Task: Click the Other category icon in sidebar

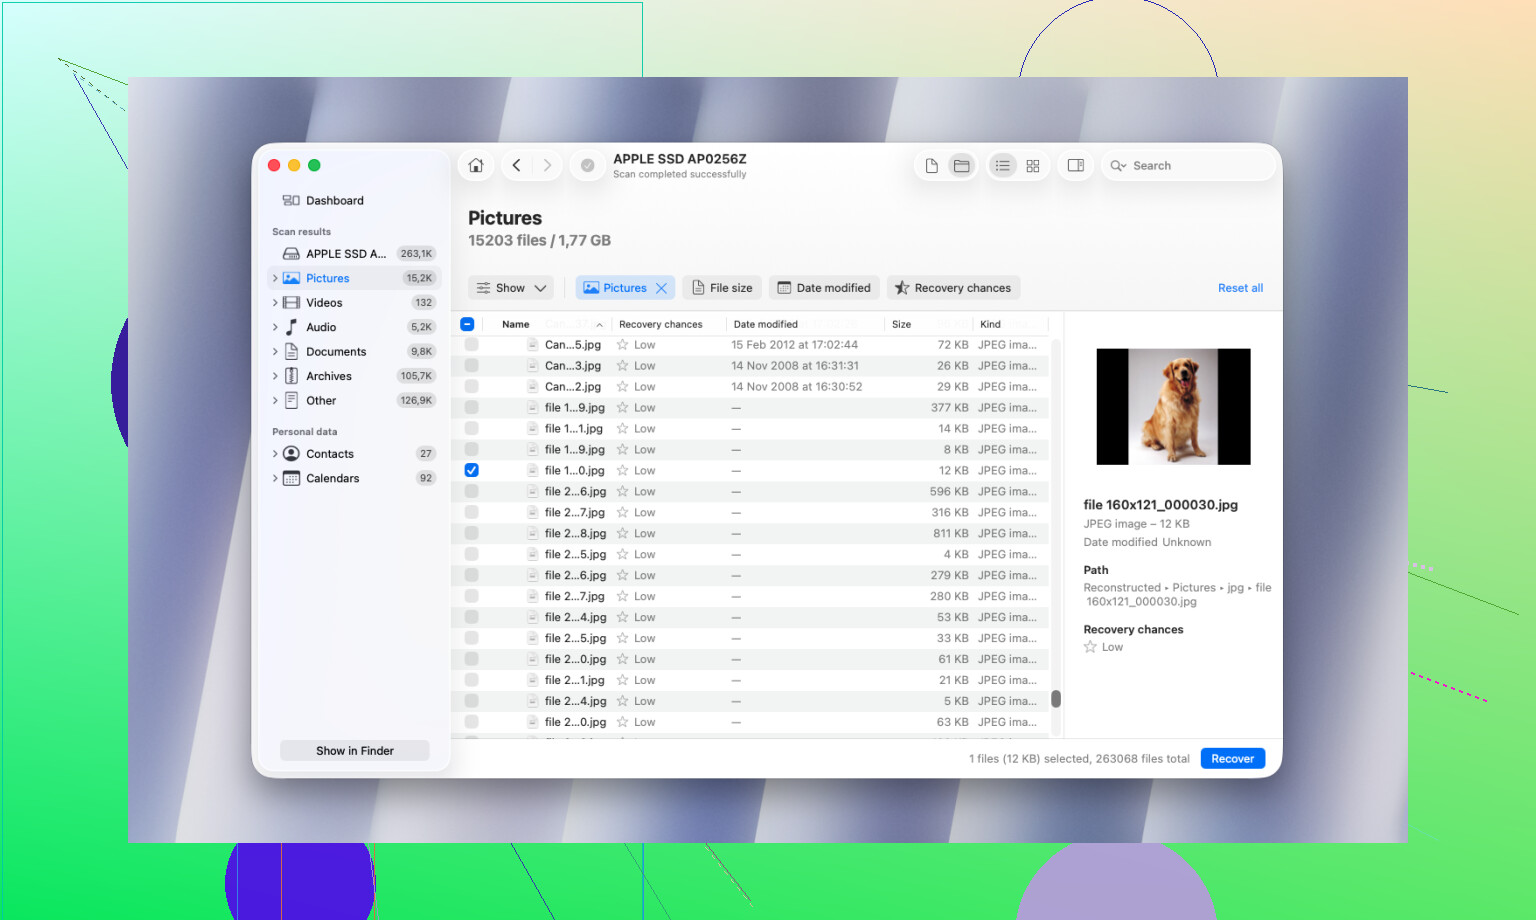Action: pos(291,400)
